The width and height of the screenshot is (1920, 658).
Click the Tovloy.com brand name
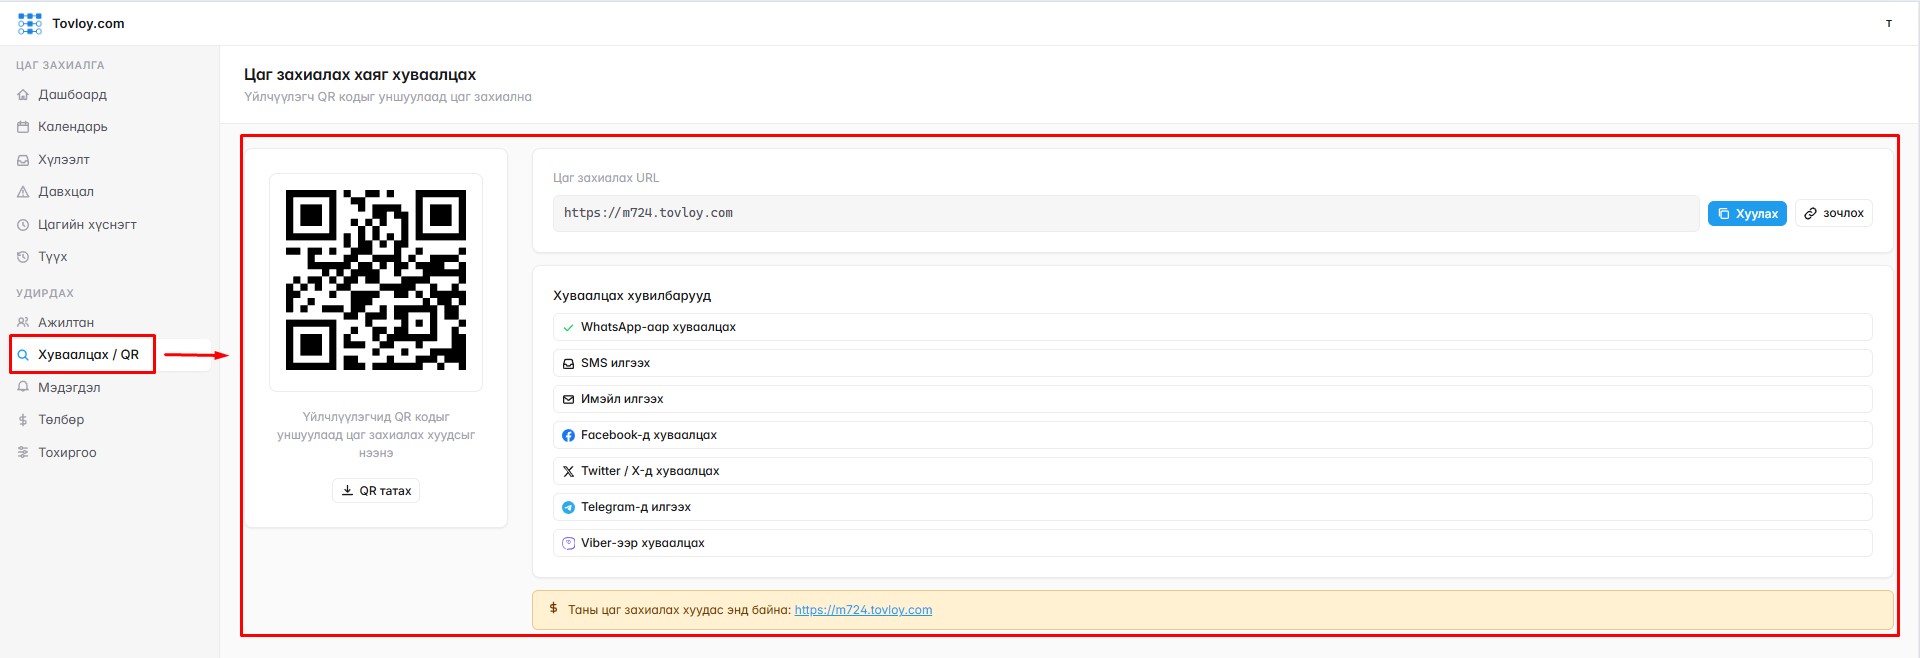click(88, 23)
